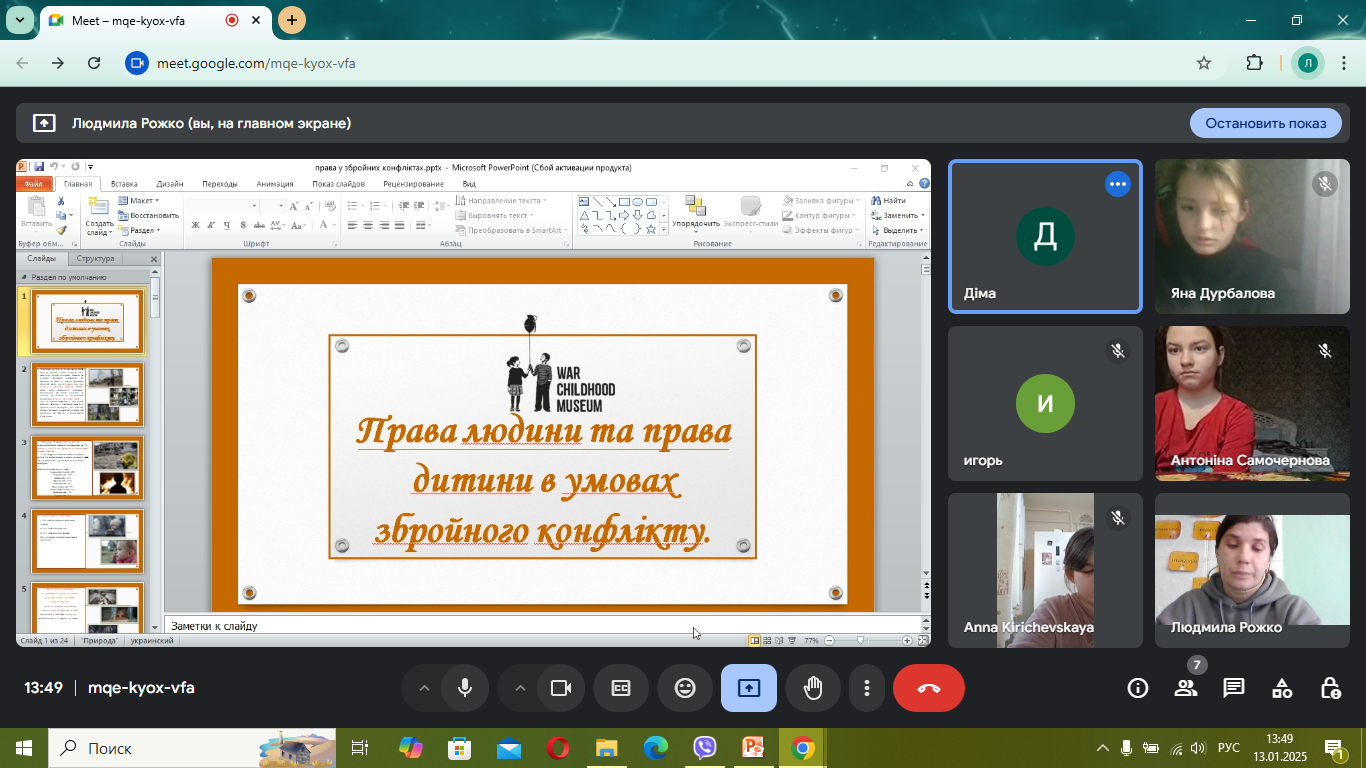Open the Meet activities icon
The image size is (1366, 768).
coord(1282,688)
